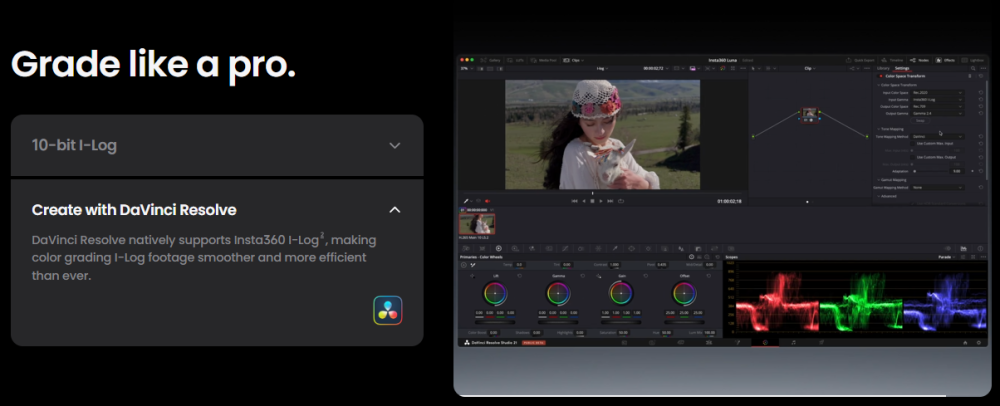Adjust the Adaptation slider
The width and height of the screenshot is (1000, 406).
931,171
